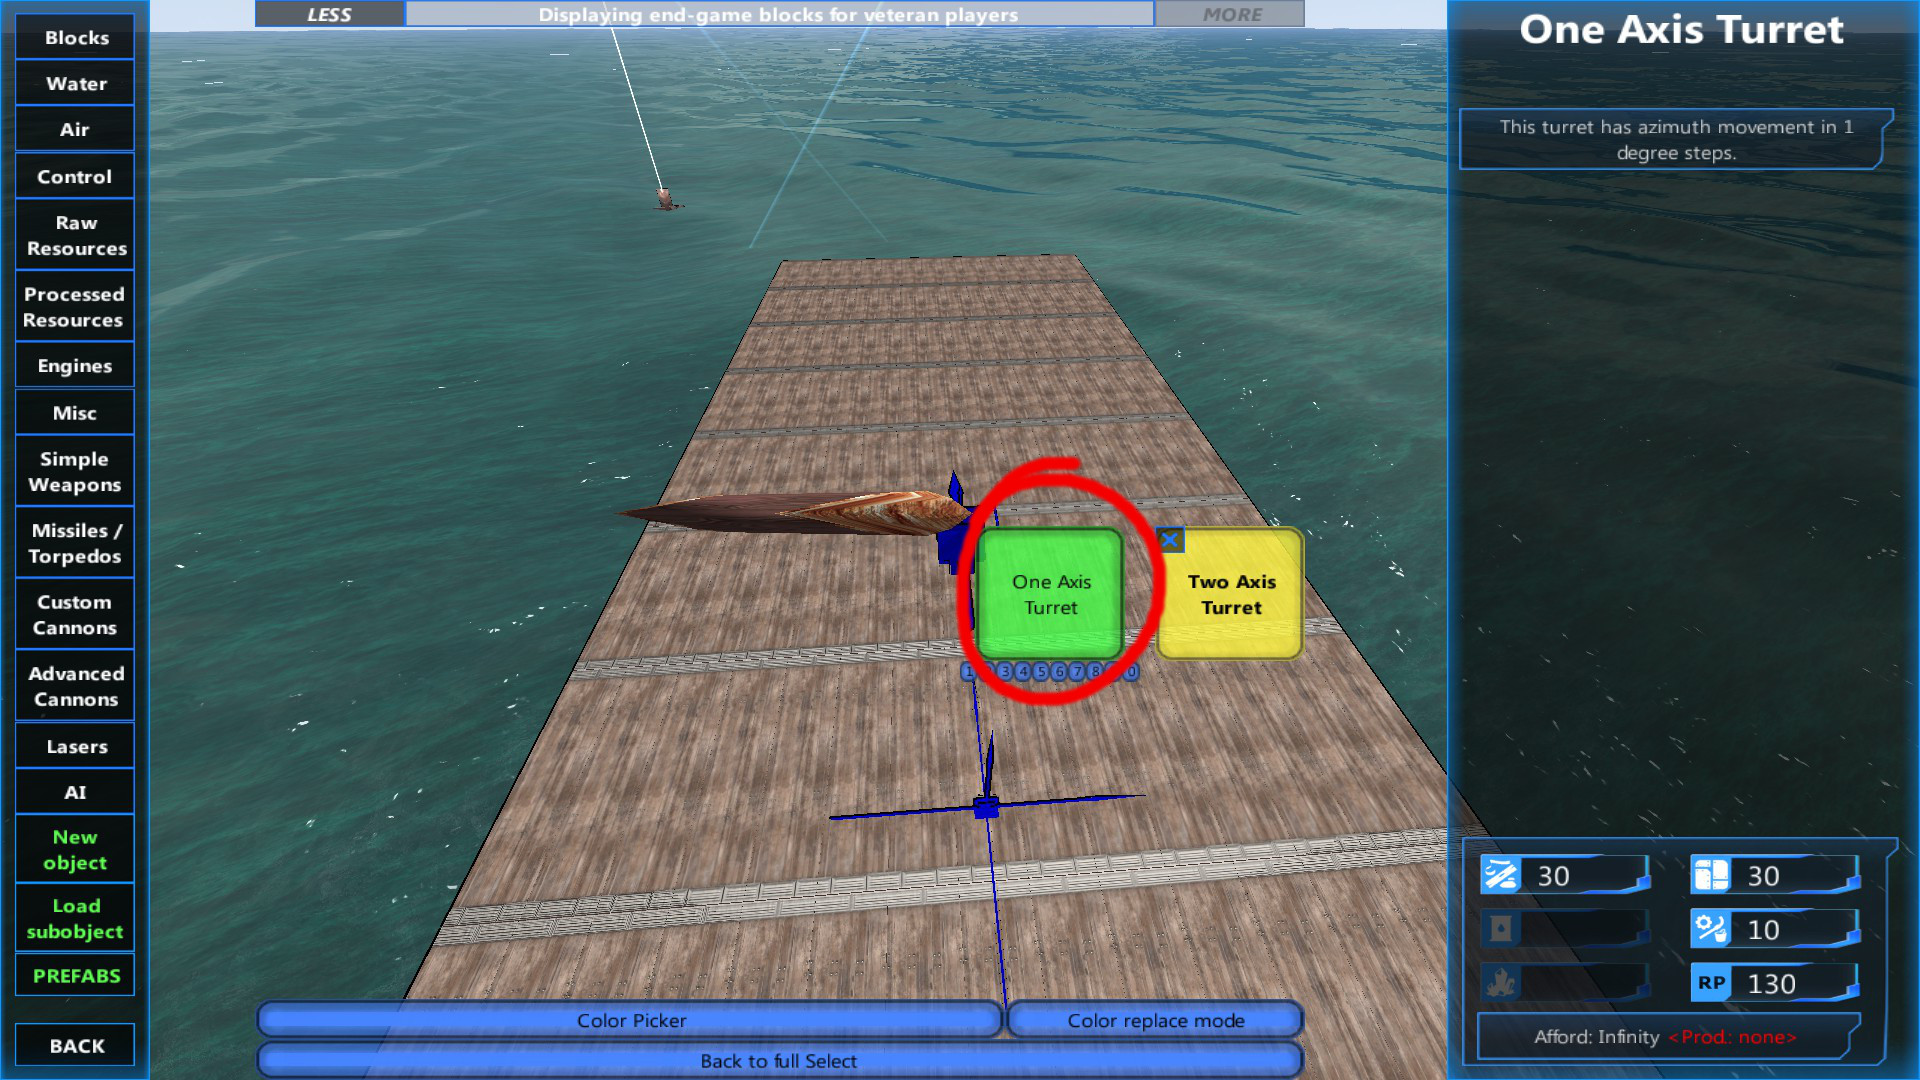Assign to hotkey slot 3 circle
Image resolution: width=1920 pixels, height=1080 pixels.
tap(1005, 672)
